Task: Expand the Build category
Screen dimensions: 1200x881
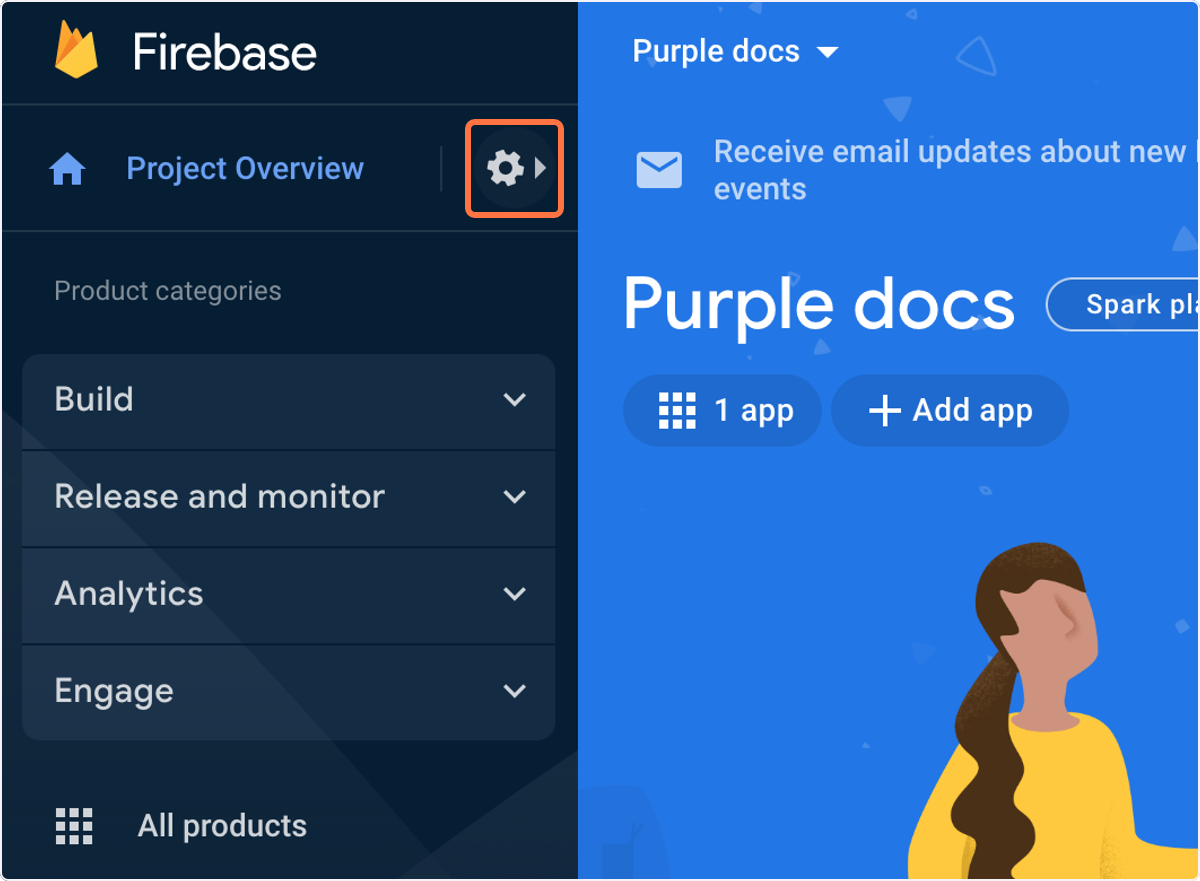Action: 288,400
